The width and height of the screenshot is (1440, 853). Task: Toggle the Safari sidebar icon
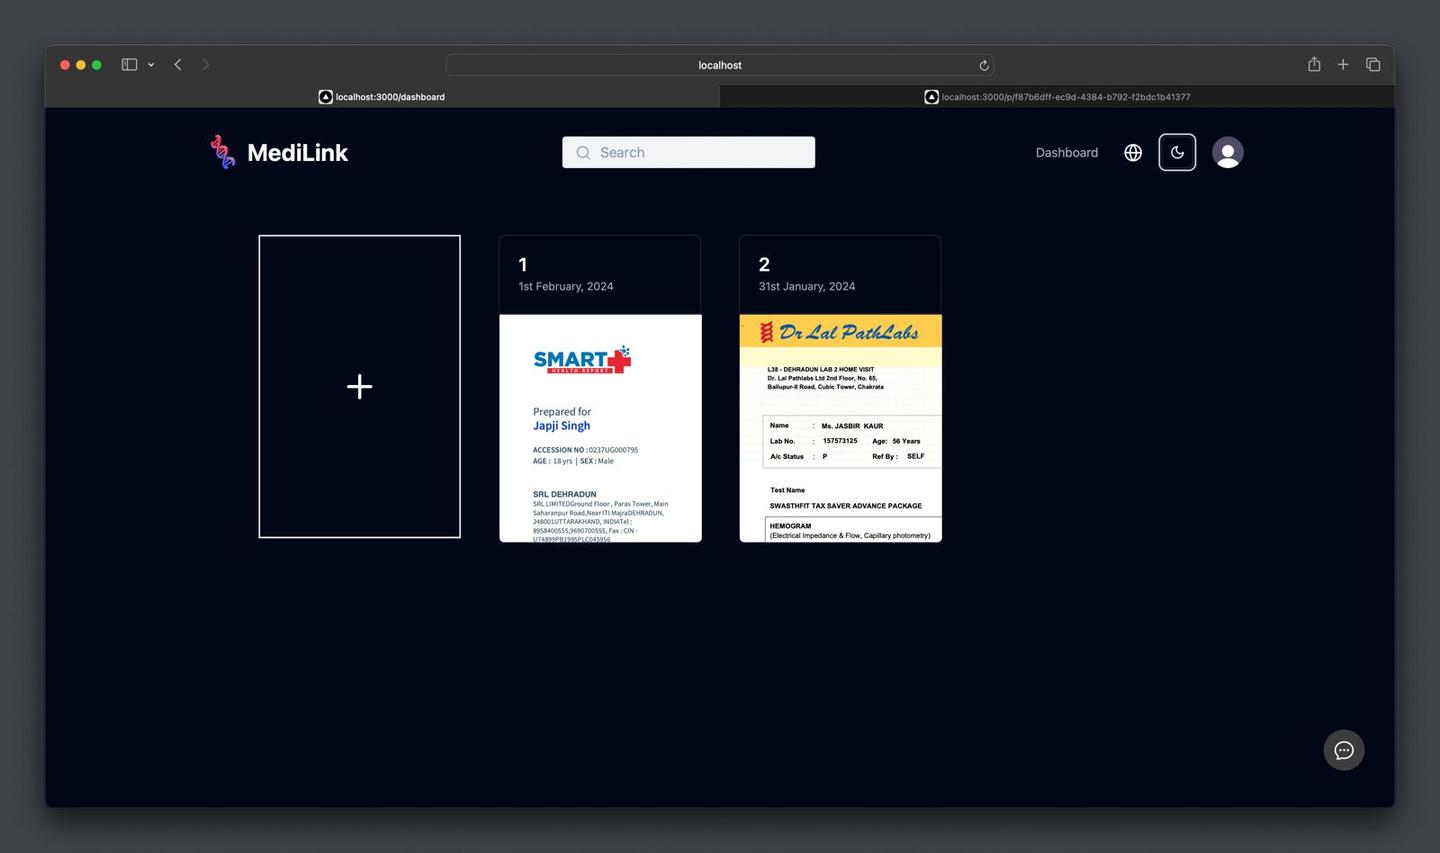click(129, 64)
